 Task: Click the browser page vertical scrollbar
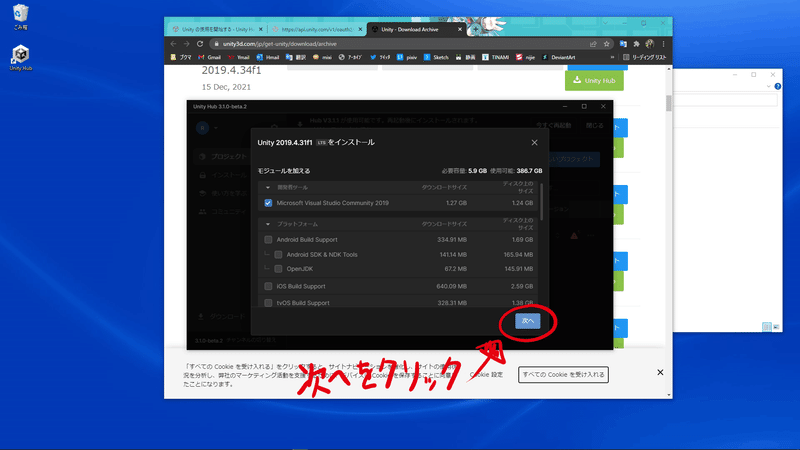(669, 103)
